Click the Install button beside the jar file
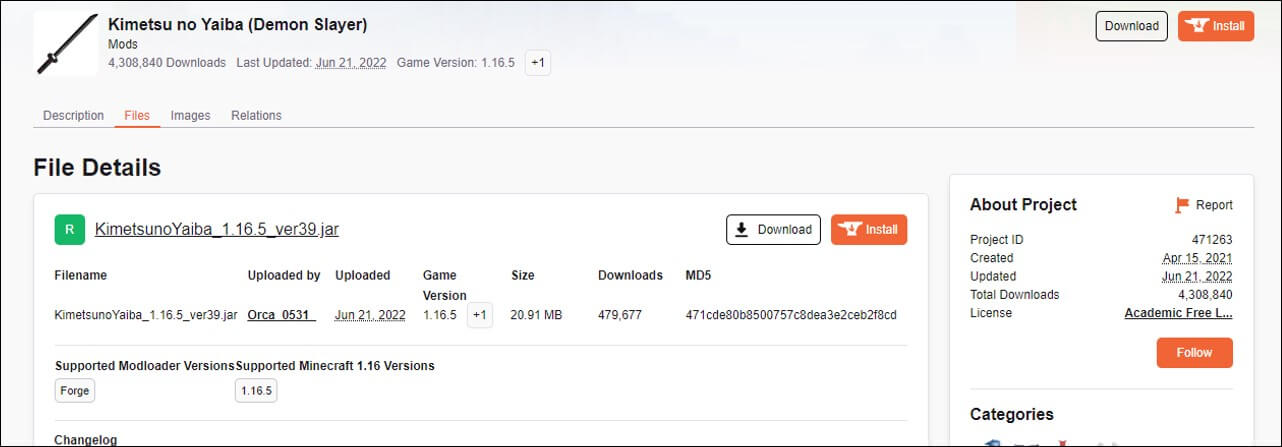 (868, 229)
